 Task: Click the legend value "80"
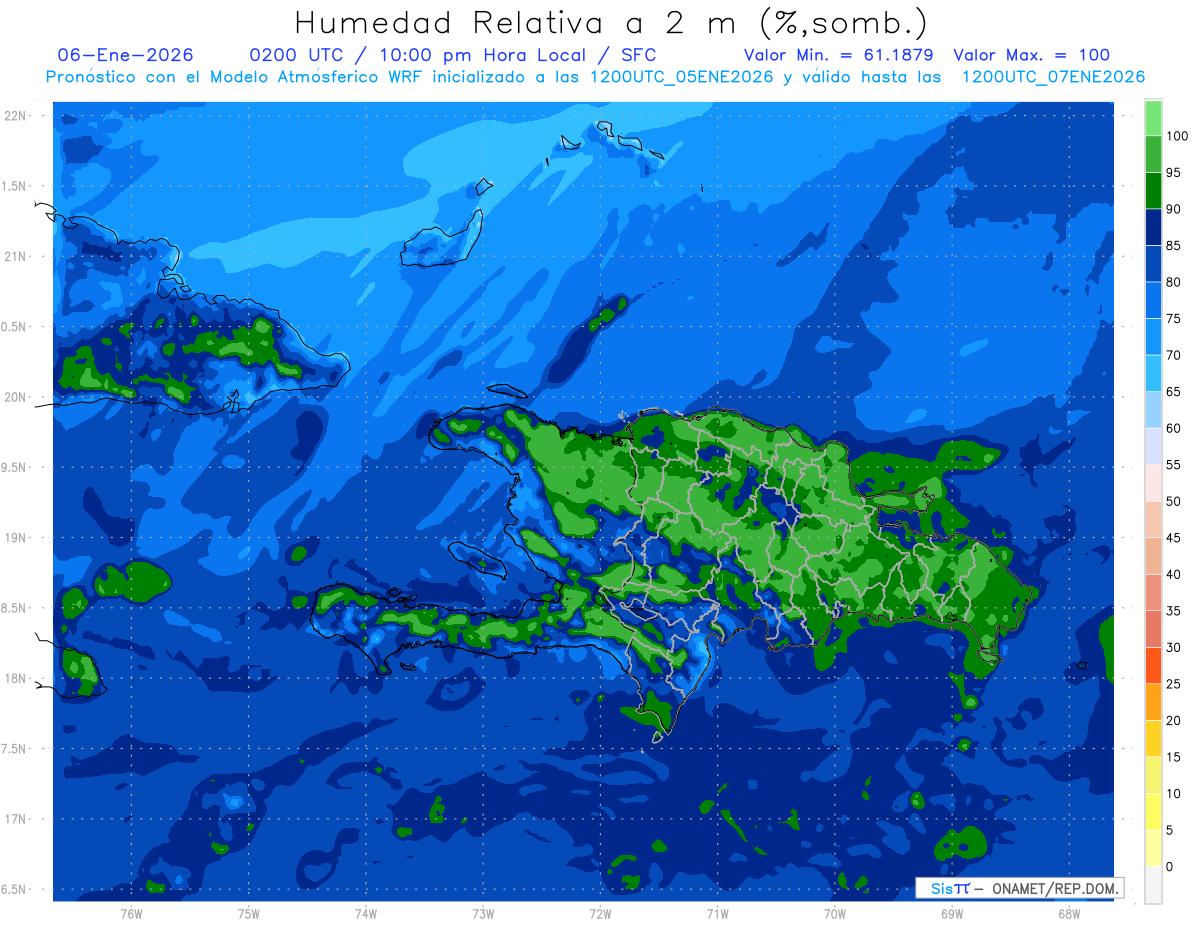tap(1174, 283)
